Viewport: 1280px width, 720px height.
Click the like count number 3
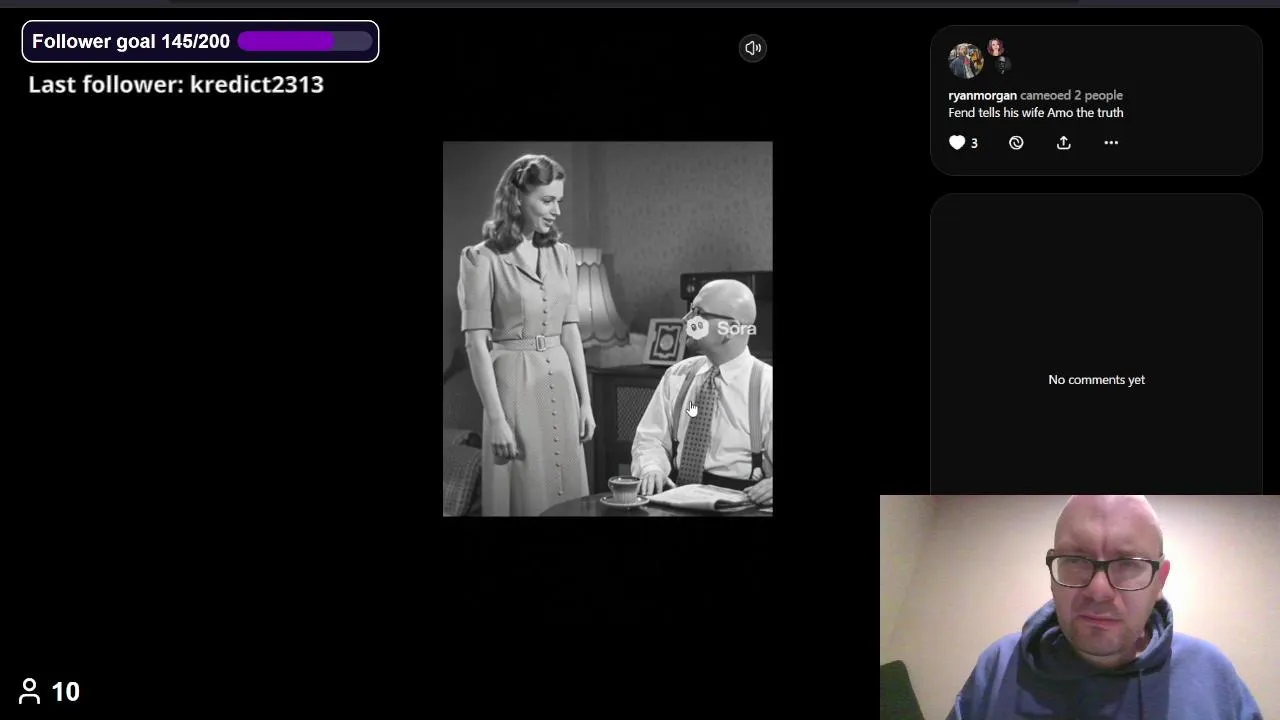974,144
